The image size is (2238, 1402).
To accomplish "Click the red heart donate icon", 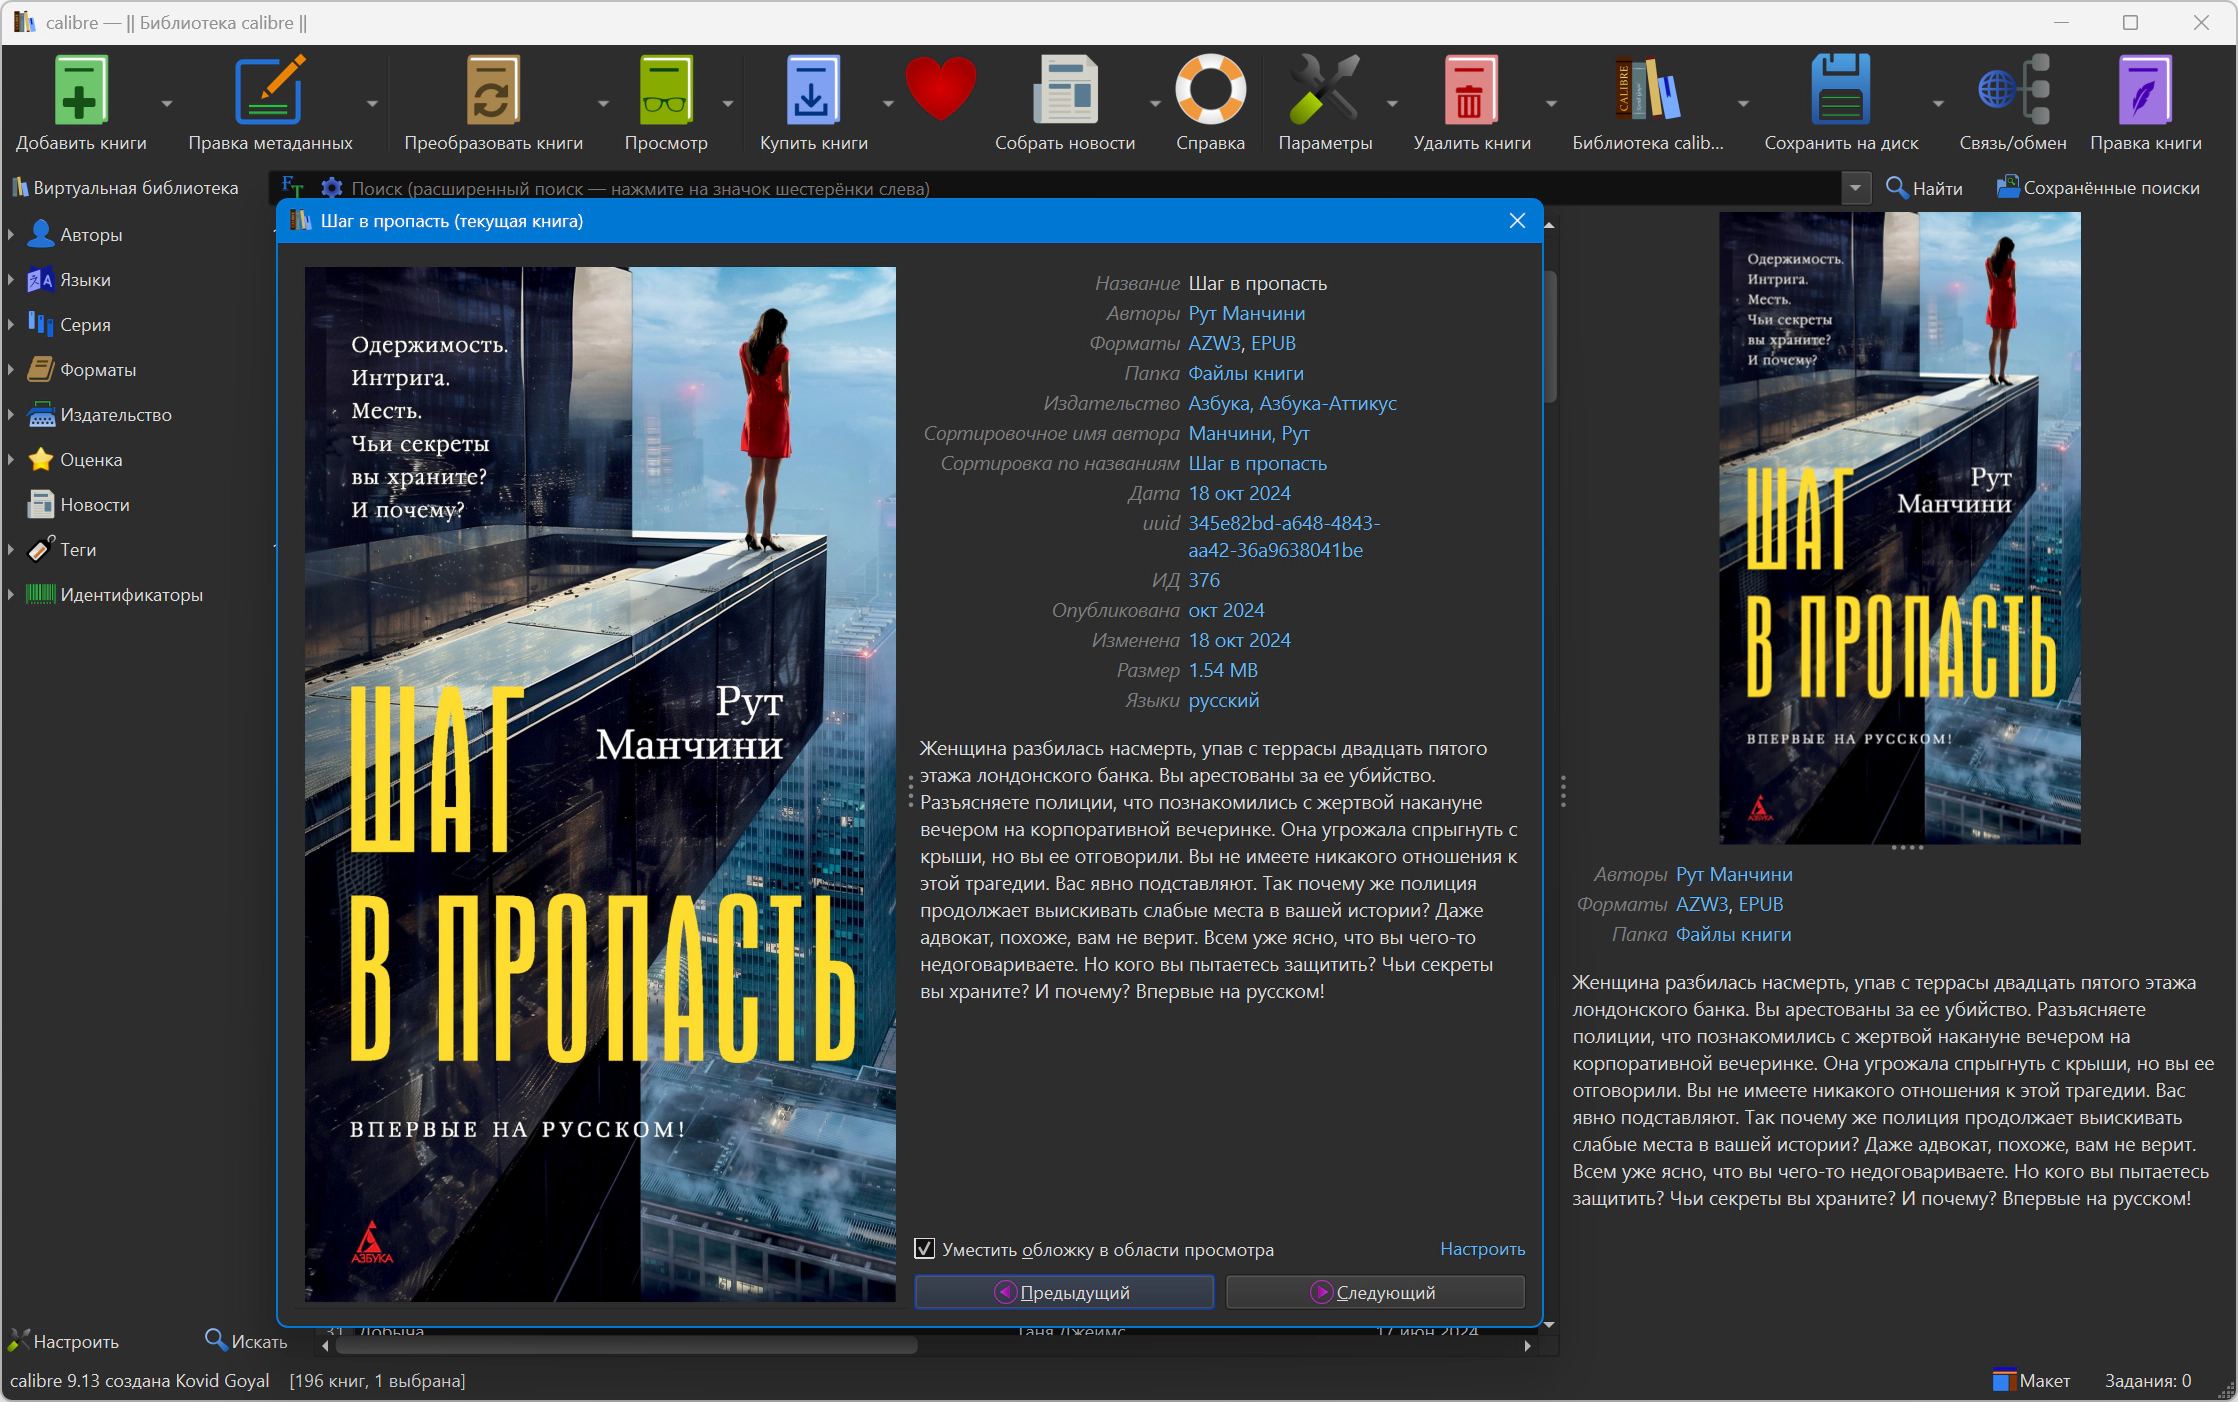I will (x=941, y=89).
